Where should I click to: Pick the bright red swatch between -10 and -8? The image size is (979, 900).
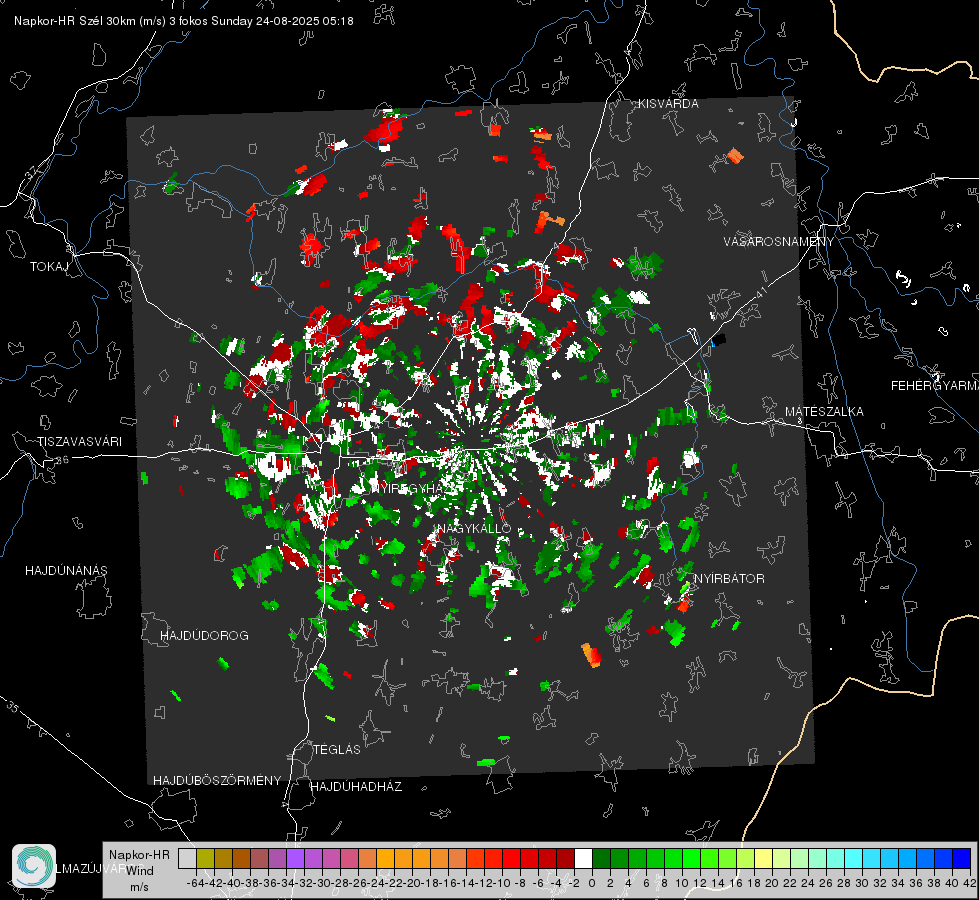[x=511, y=858]
